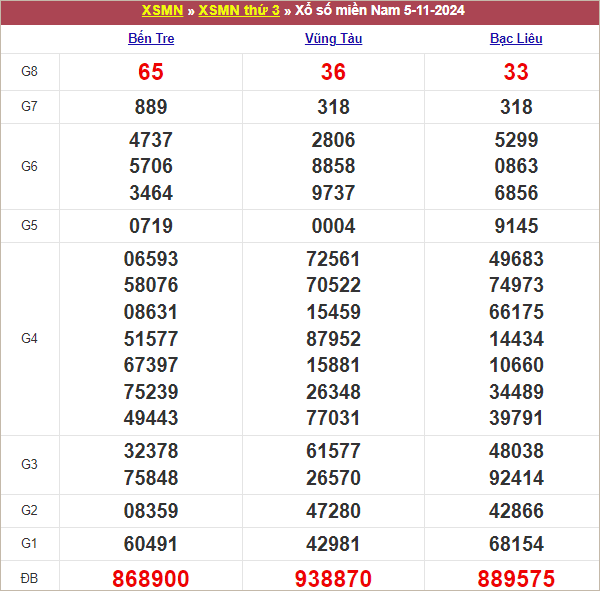The width and height of the screenshot is (600, 591).
Task: Select the G6 number 0863
Action: (x=516, y=166)
